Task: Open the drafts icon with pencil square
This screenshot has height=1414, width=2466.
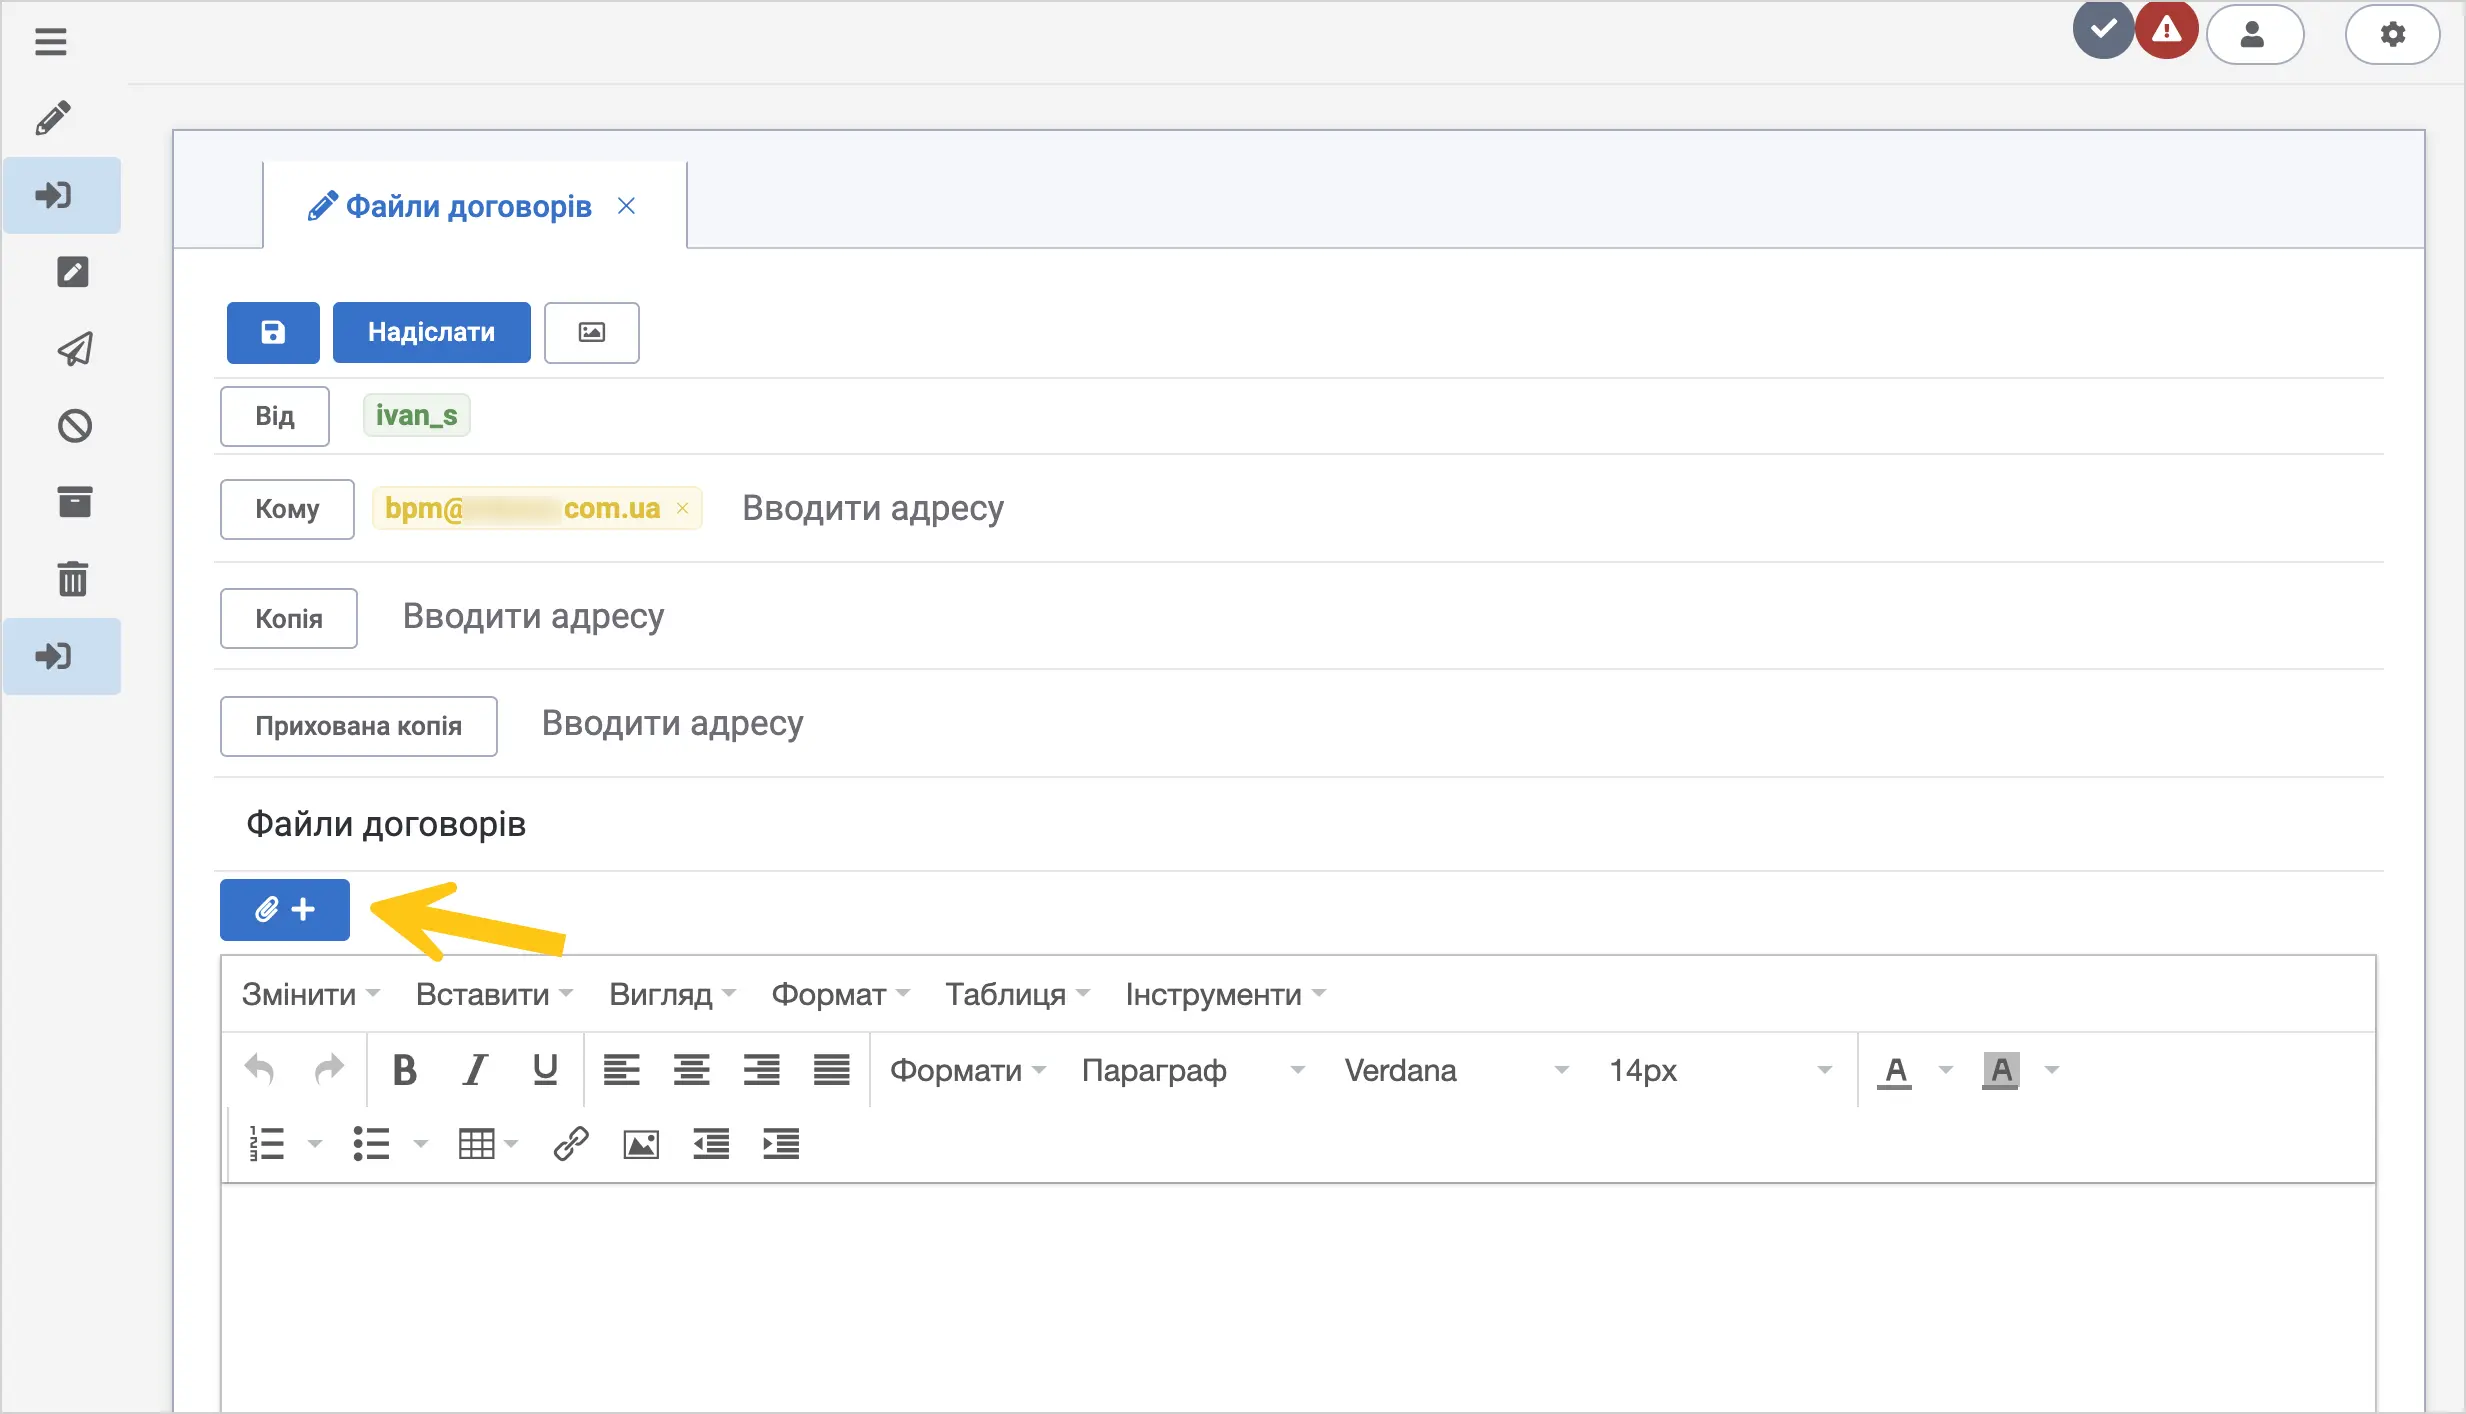Action: (73, 272)
